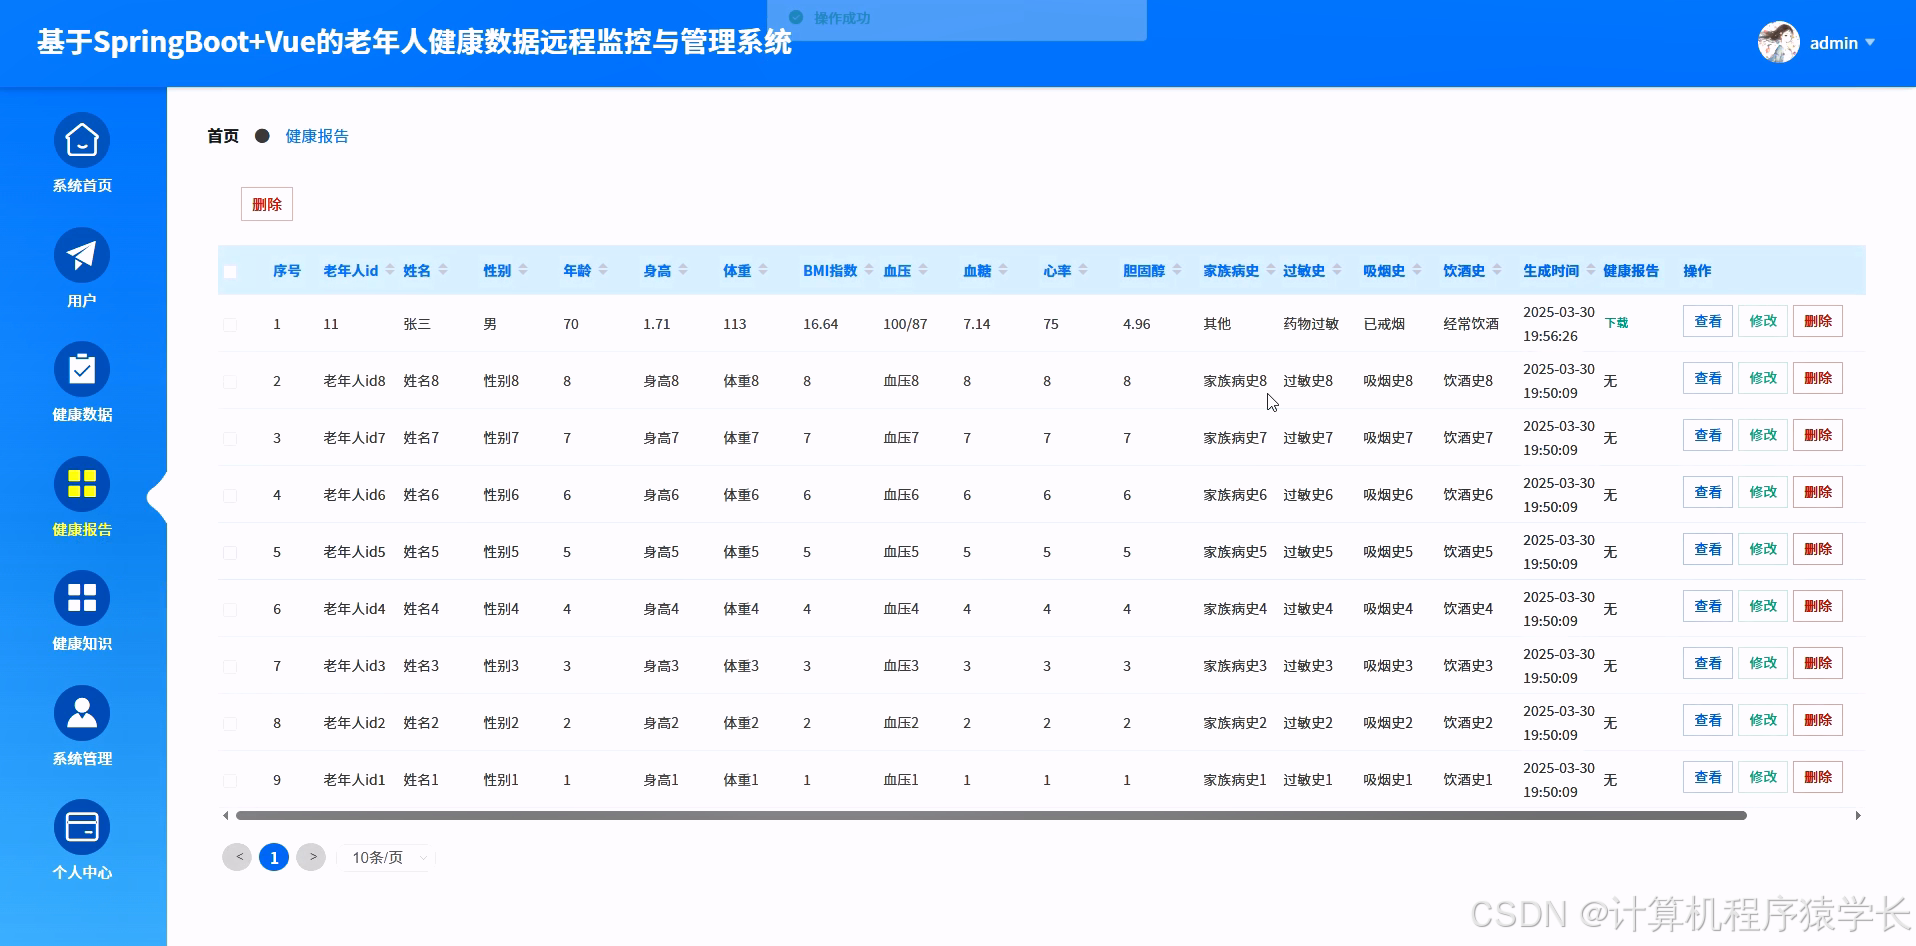Sort by 年龄 column arrows
The height and width of the screenshot is (946, 1916).
coord(603,270)
